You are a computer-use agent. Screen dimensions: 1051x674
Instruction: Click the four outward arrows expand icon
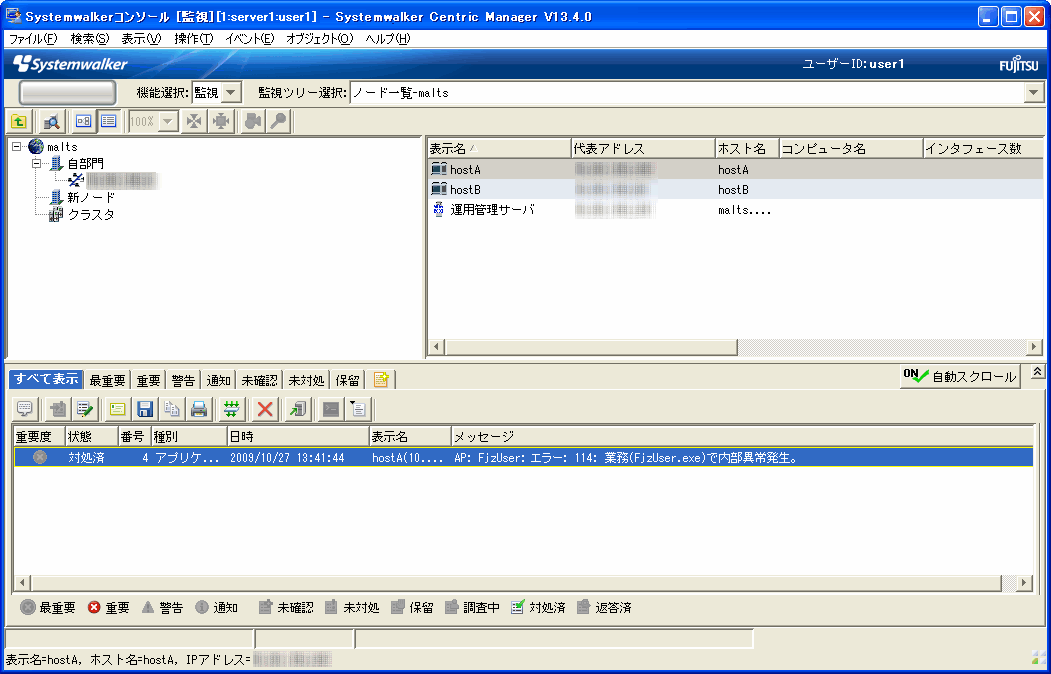click(221, 121)
